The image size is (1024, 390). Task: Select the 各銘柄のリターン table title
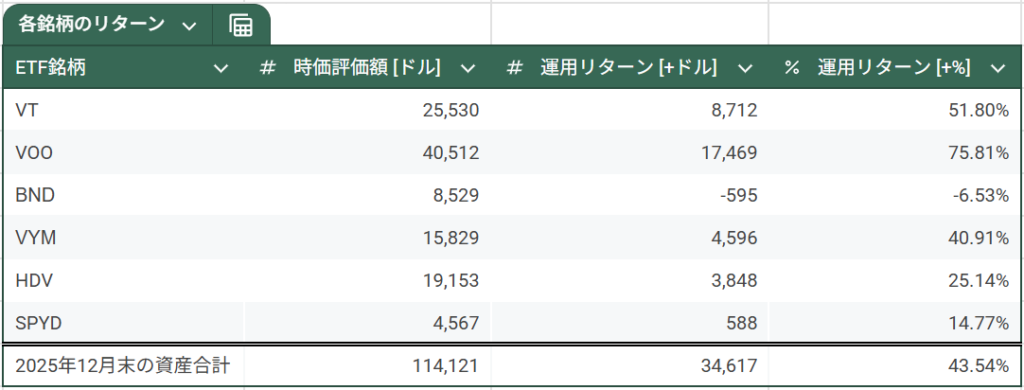[90, 25]
